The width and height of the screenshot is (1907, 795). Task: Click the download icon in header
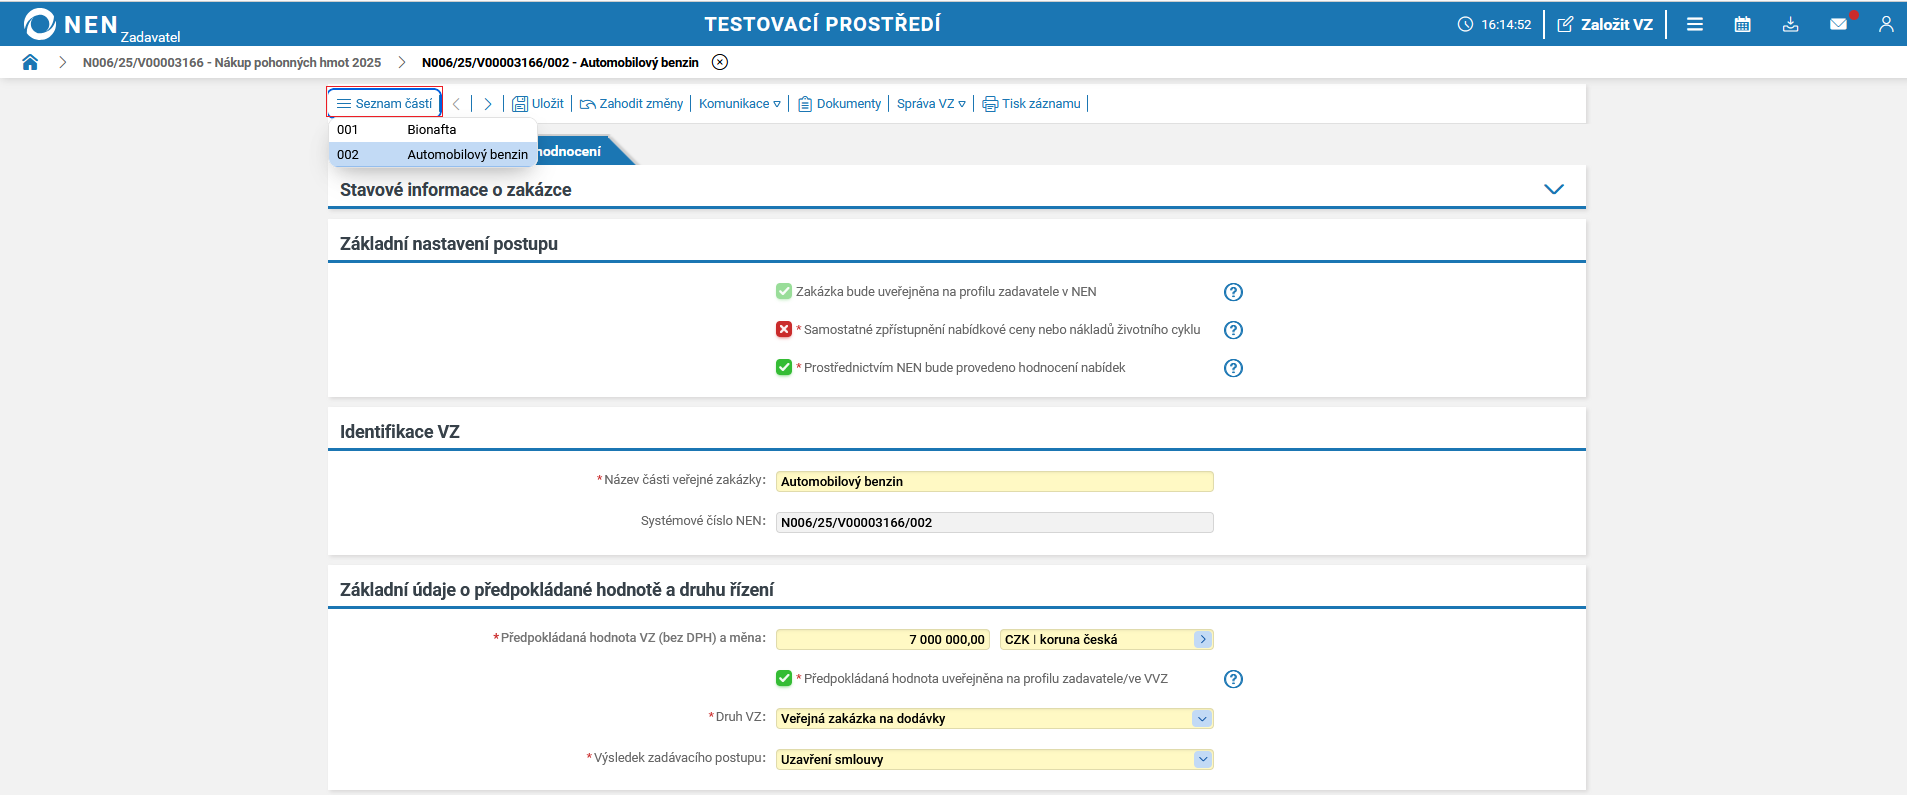coord(1790,24)
